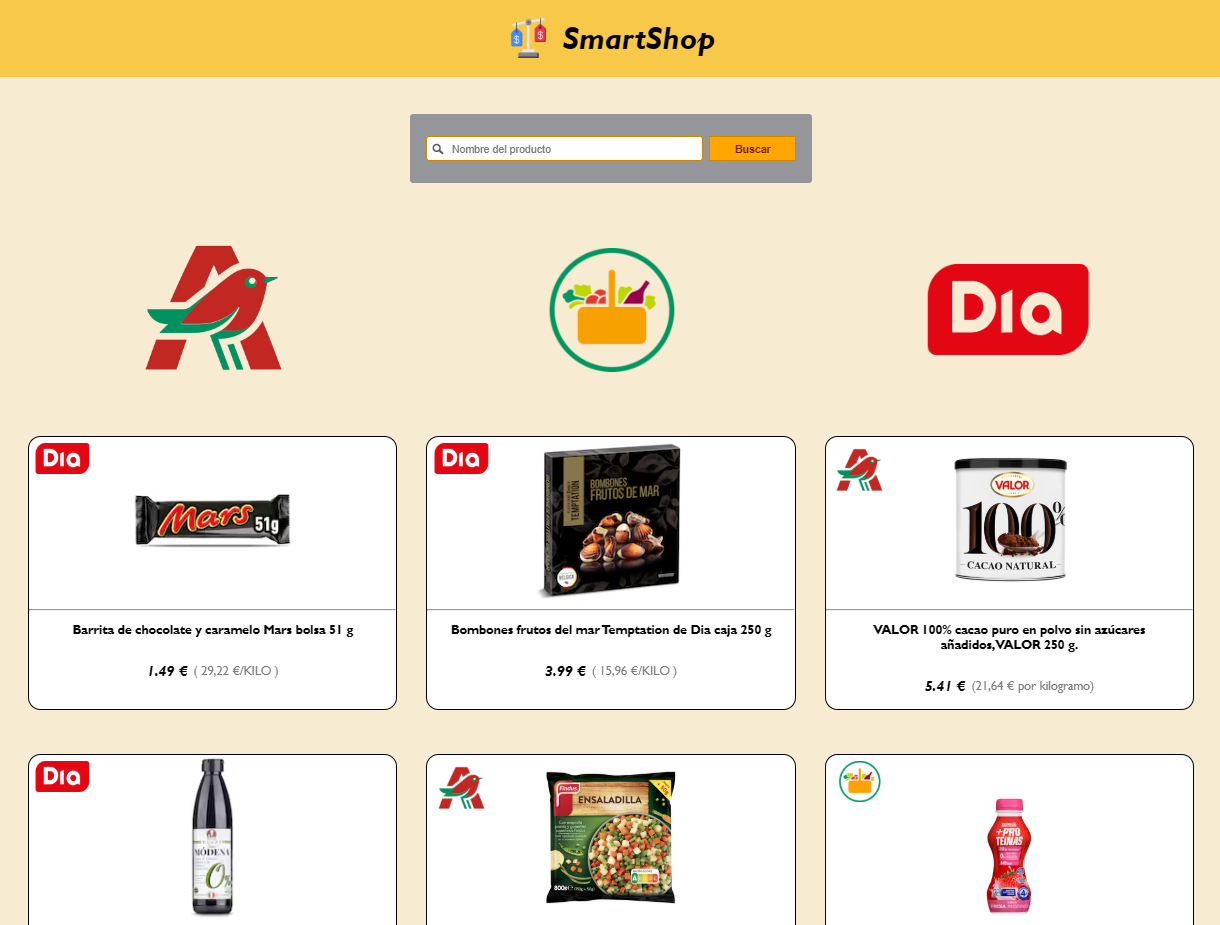Open VALOR 100% cacao puro product title
This screenshot has width=1220, height=925.
(1009, 637)
